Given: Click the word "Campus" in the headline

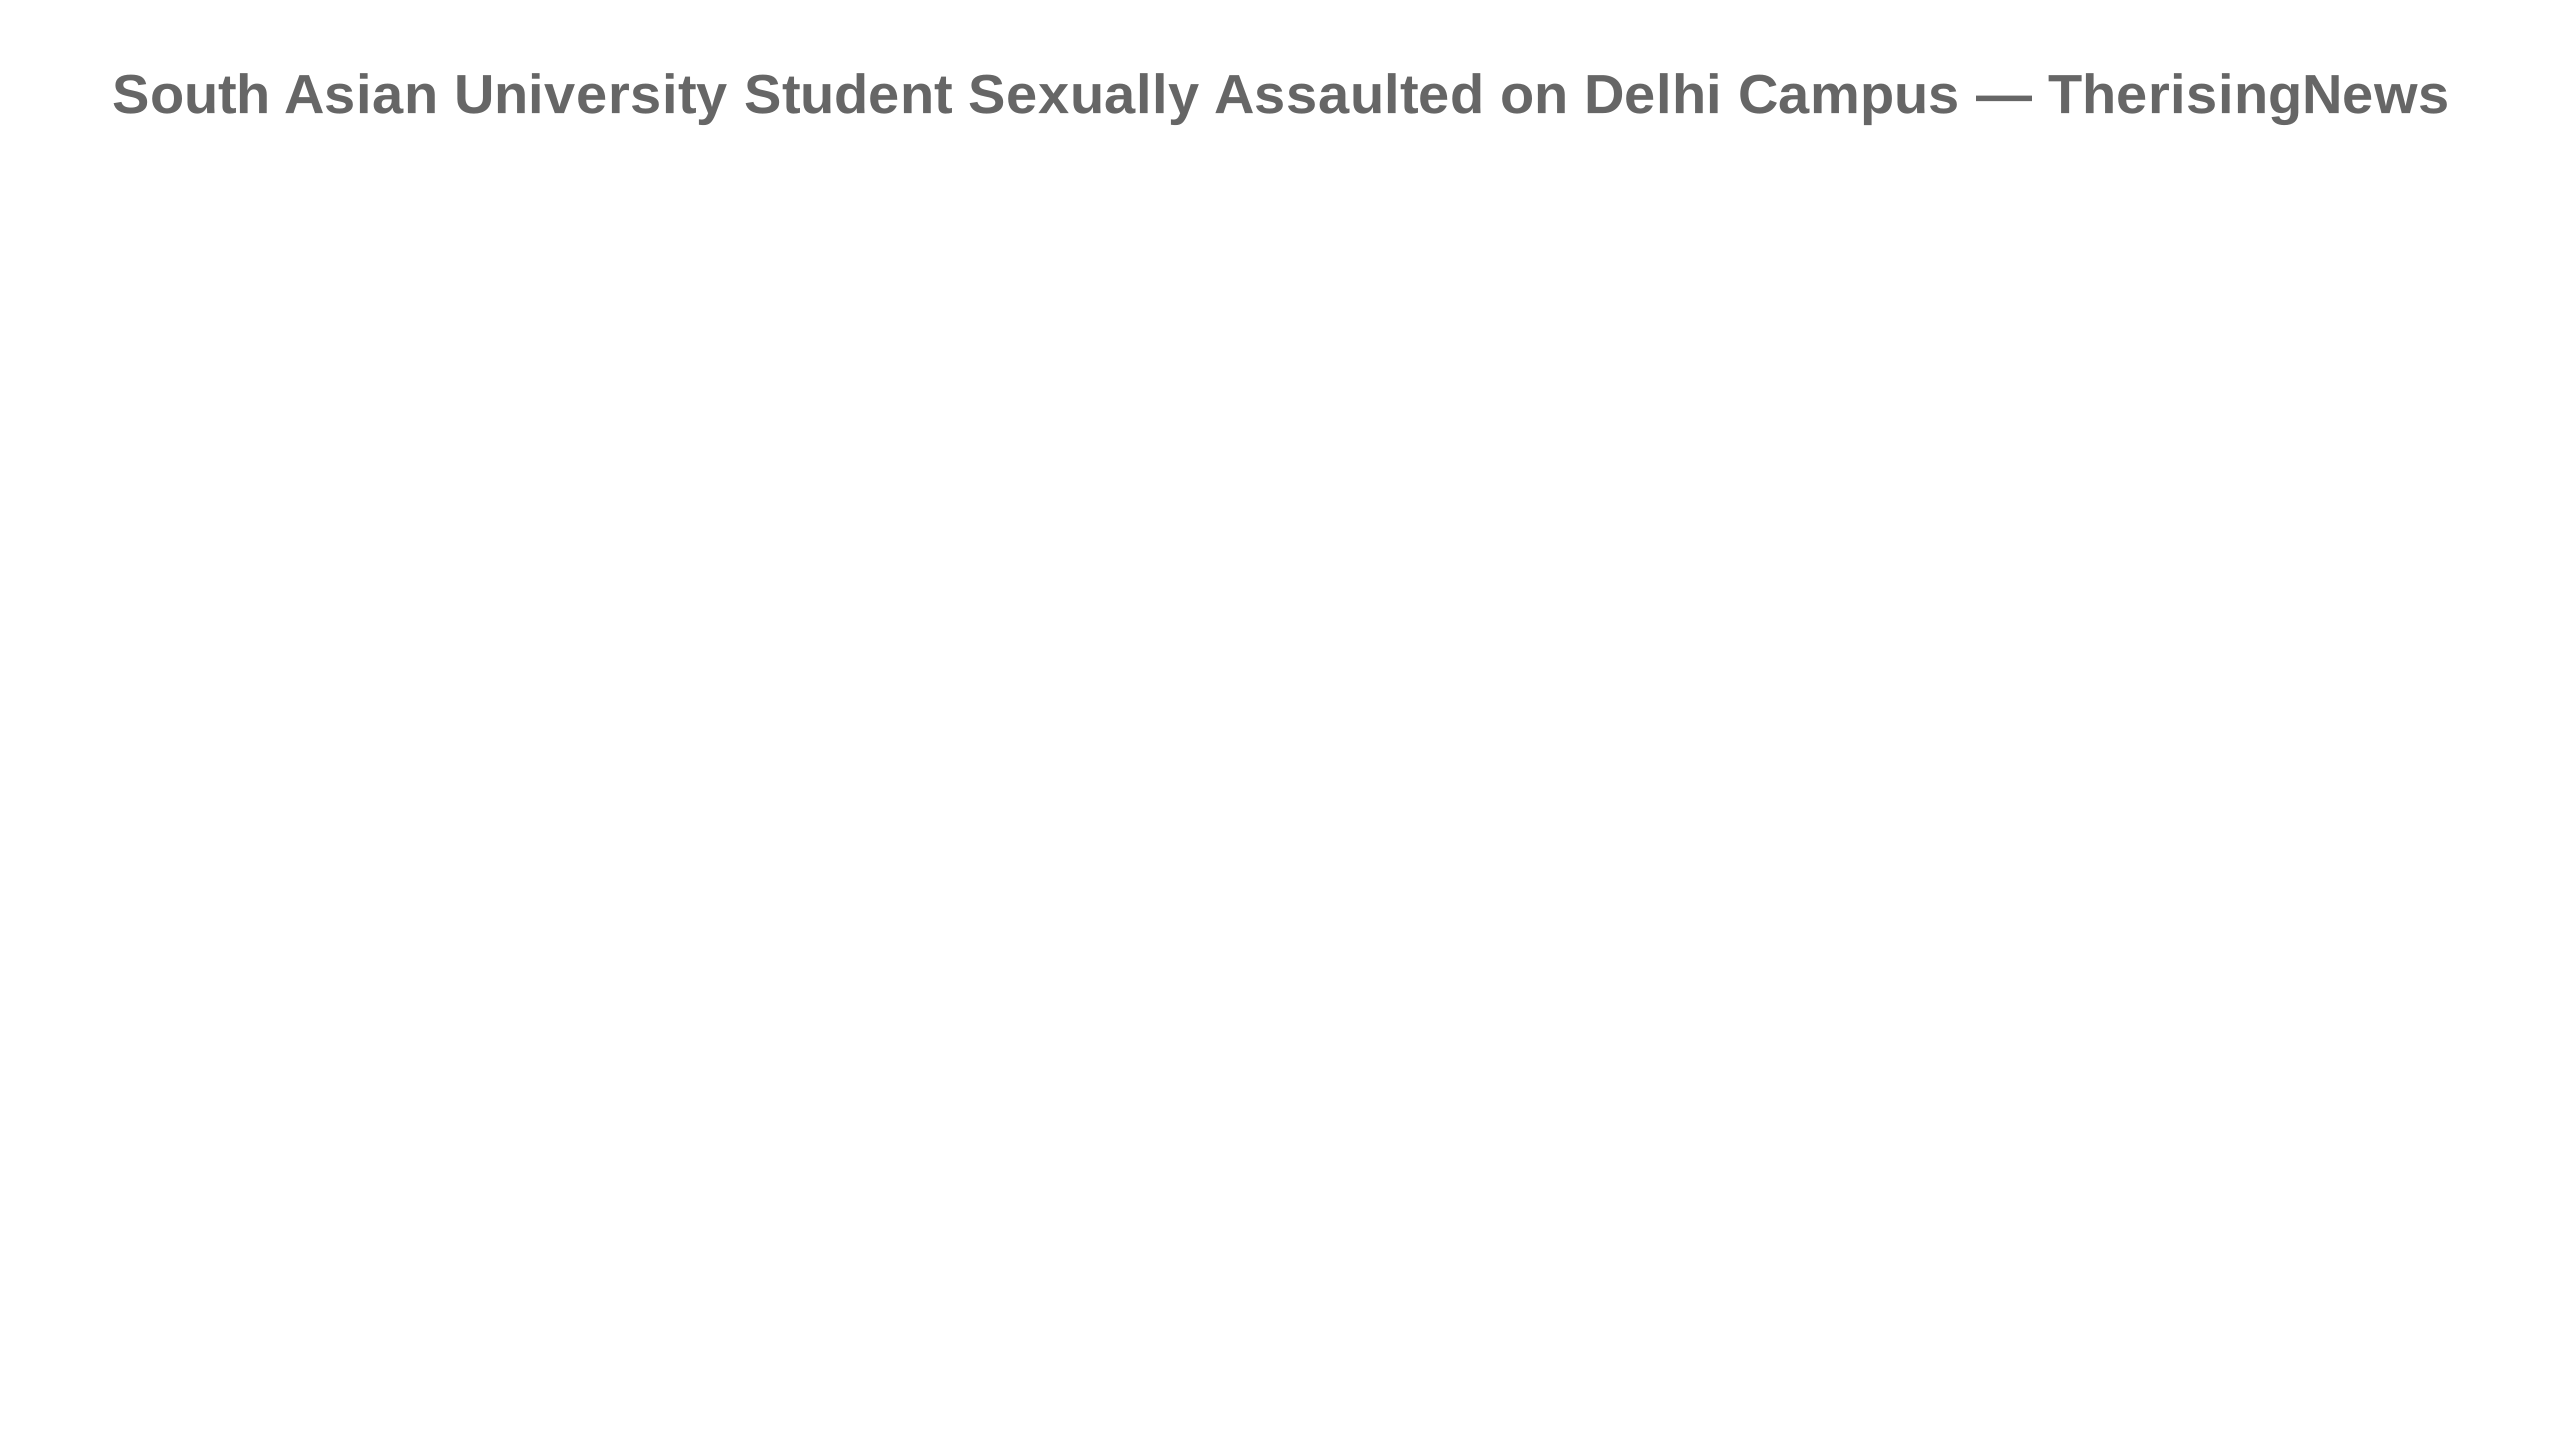Looking at the screenshot, I should point(1848,95).
